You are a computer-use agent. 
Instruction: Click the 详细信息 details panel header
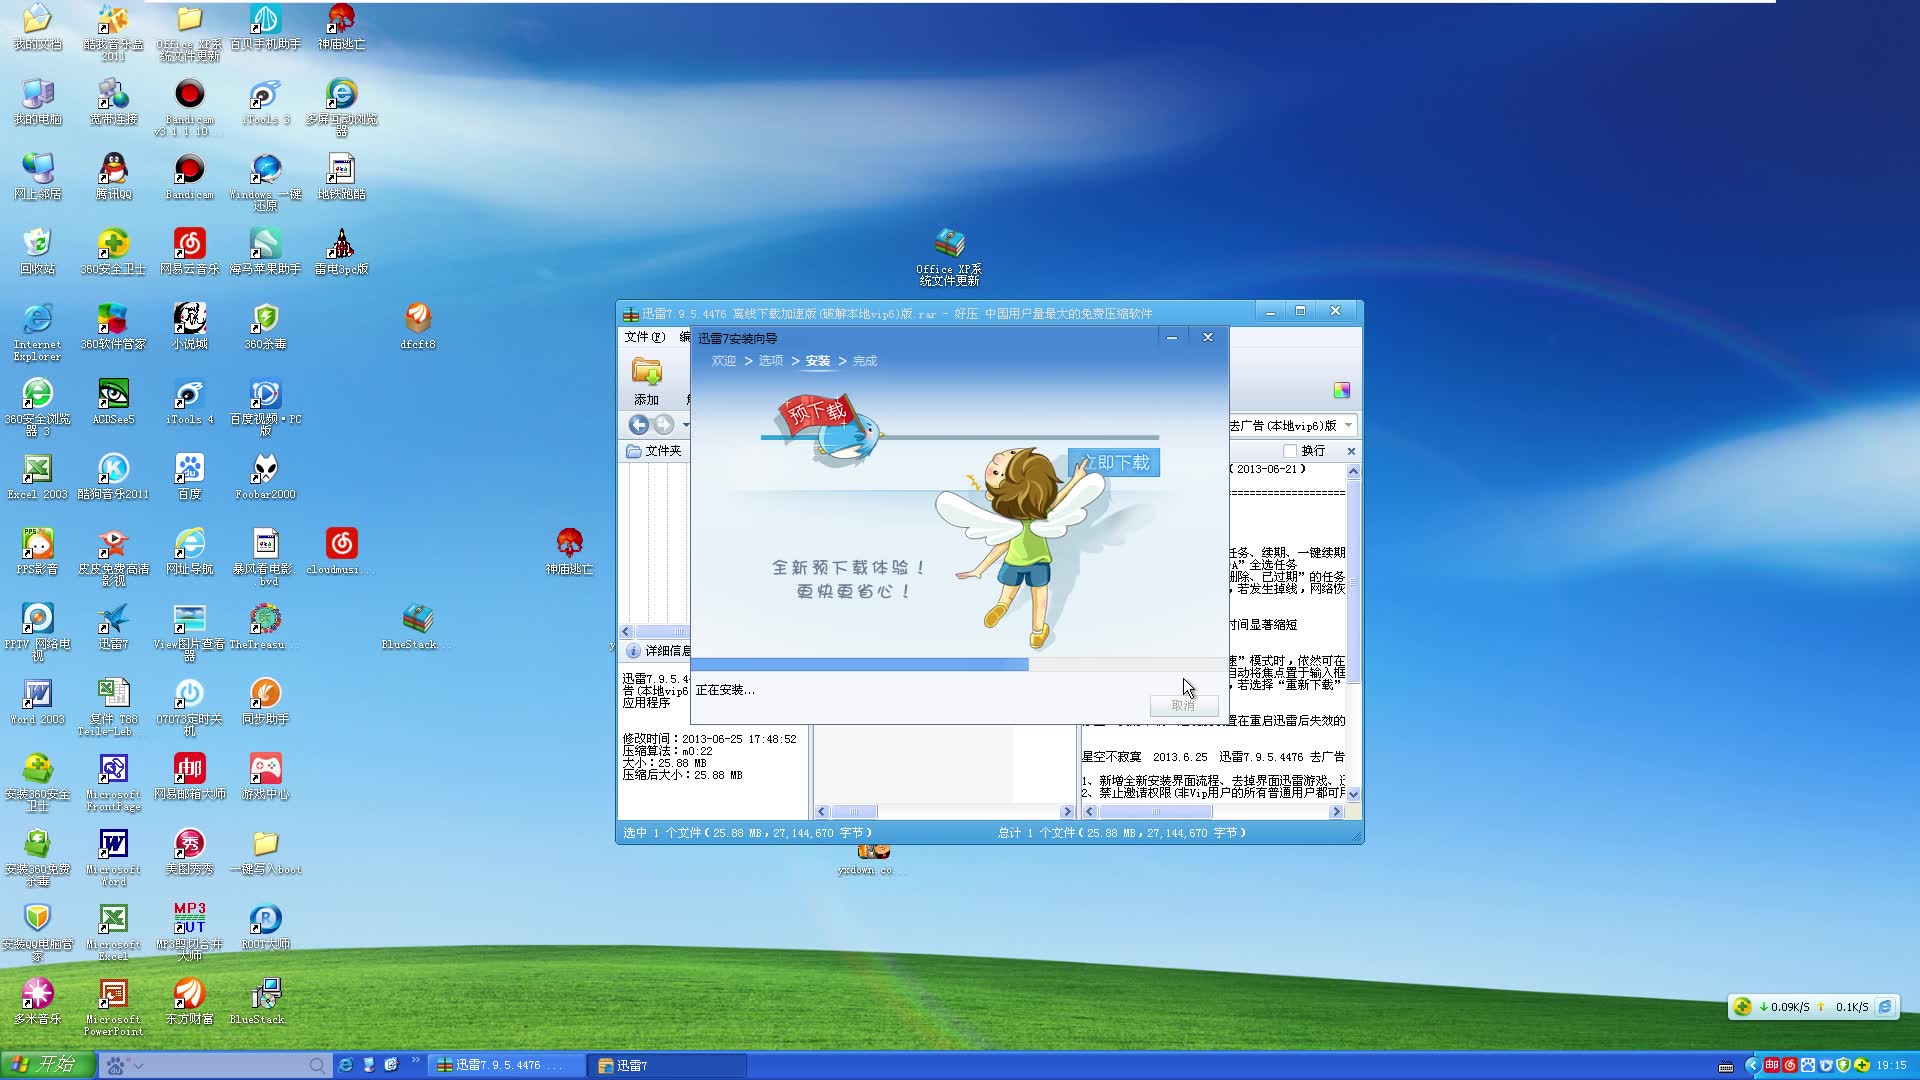[658, 651]
